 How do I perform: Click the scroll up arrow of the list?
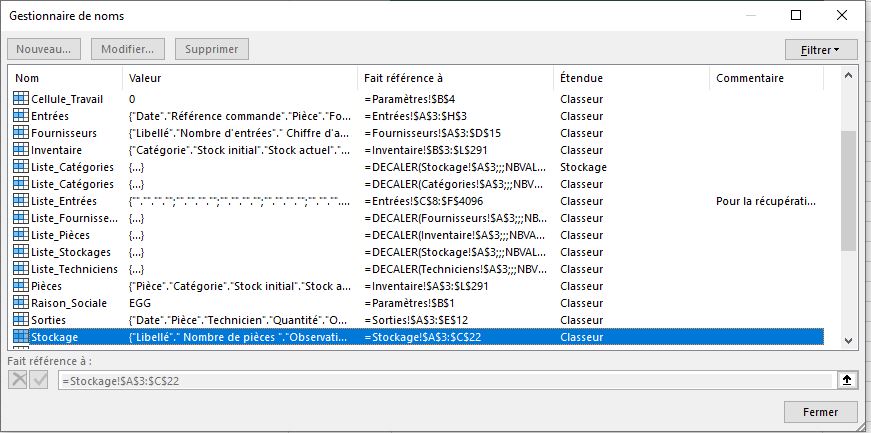click(x=849, y=76)
